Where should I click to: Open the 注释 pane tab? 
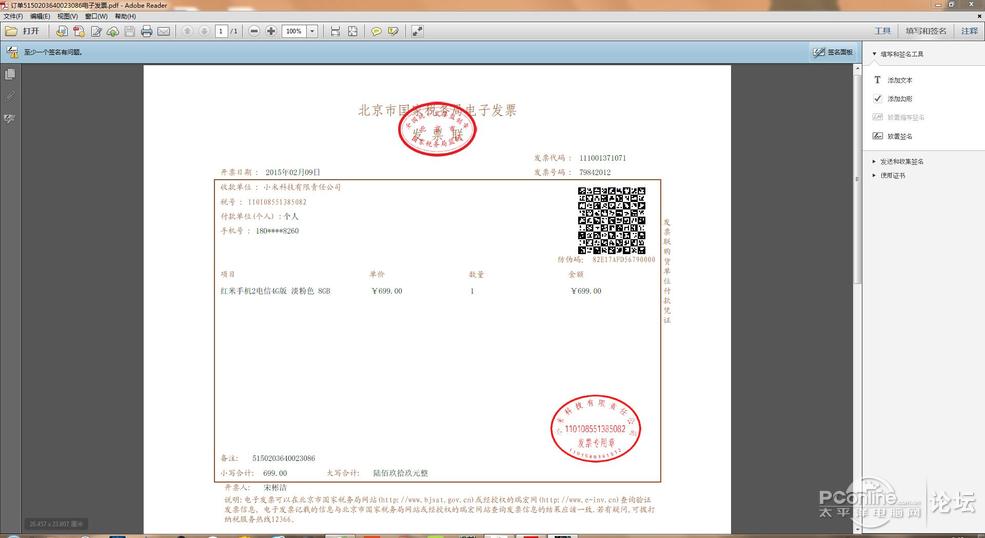(969, 31)
